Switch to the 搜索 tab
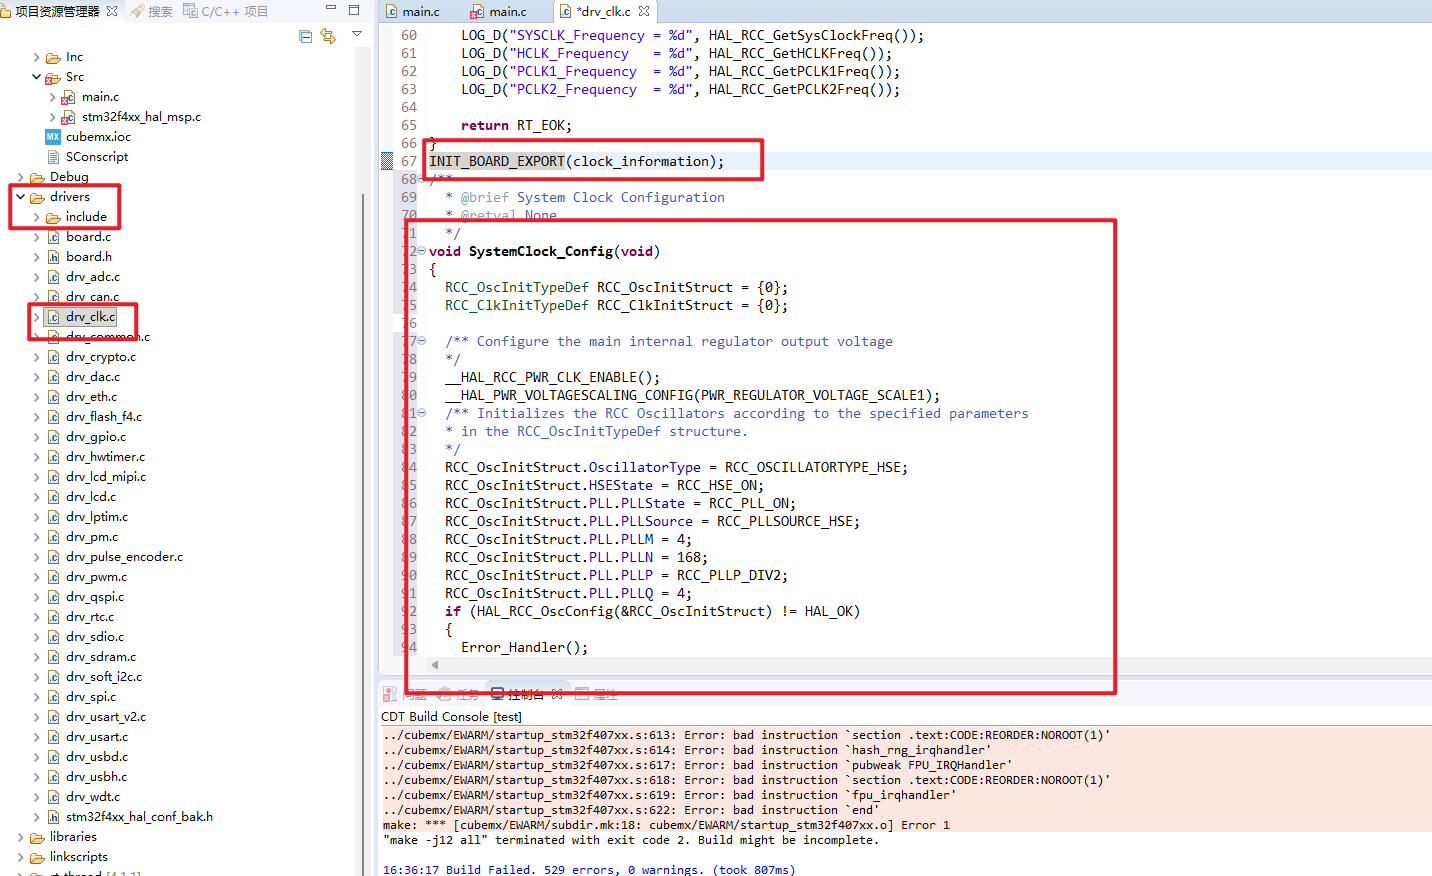Image resolution: width=1432 pixels, height=876 pixels. point(151,11)
